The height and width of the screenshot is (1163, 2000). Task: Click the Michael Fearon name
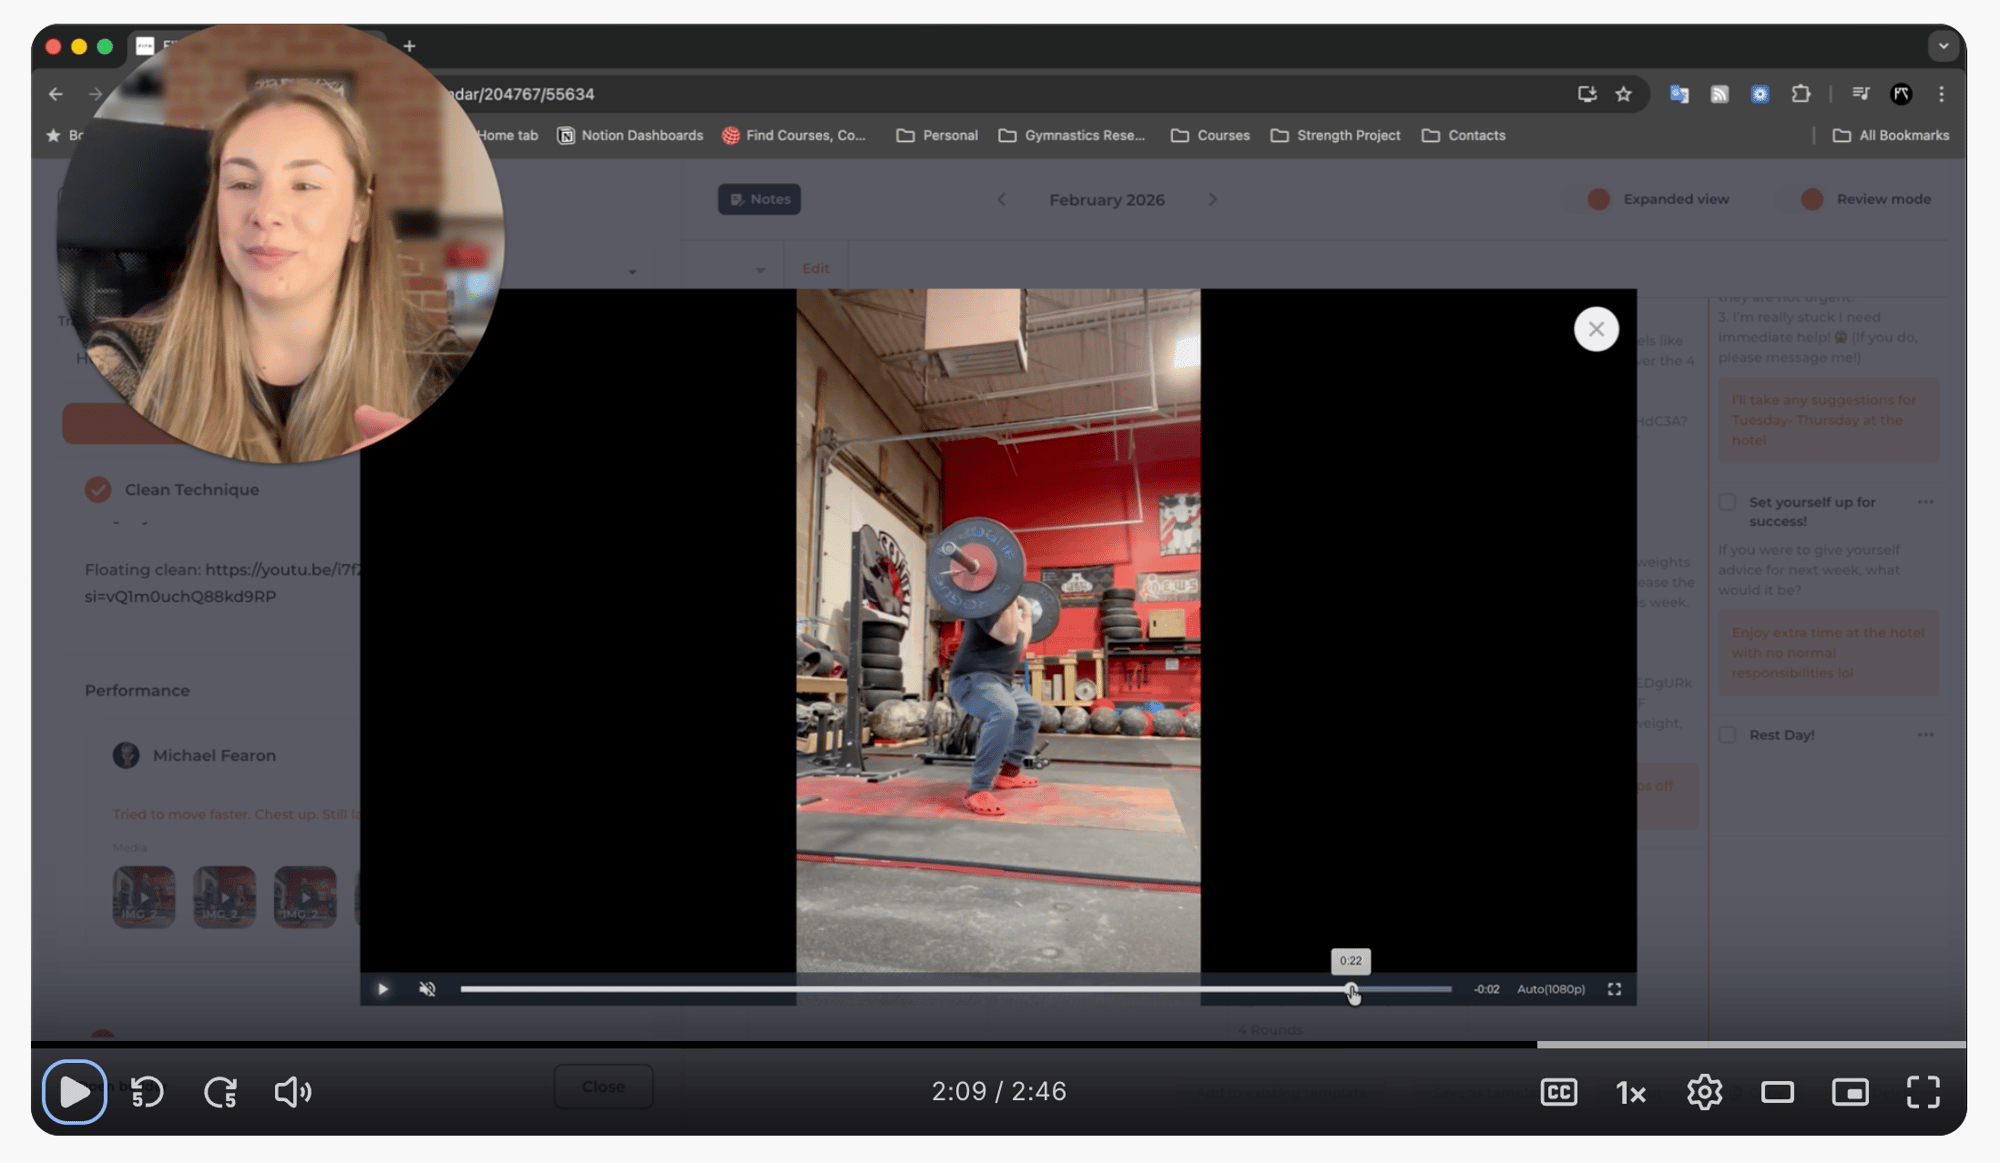(x=214, y=755)
